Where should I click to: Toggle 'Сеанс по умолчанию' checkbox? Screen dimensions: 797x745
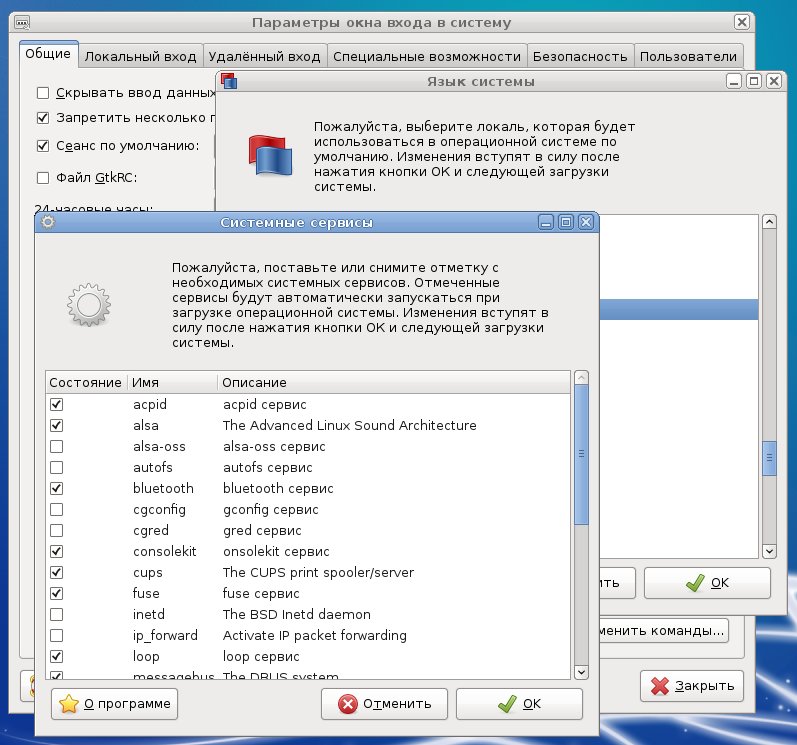point(43,146)
